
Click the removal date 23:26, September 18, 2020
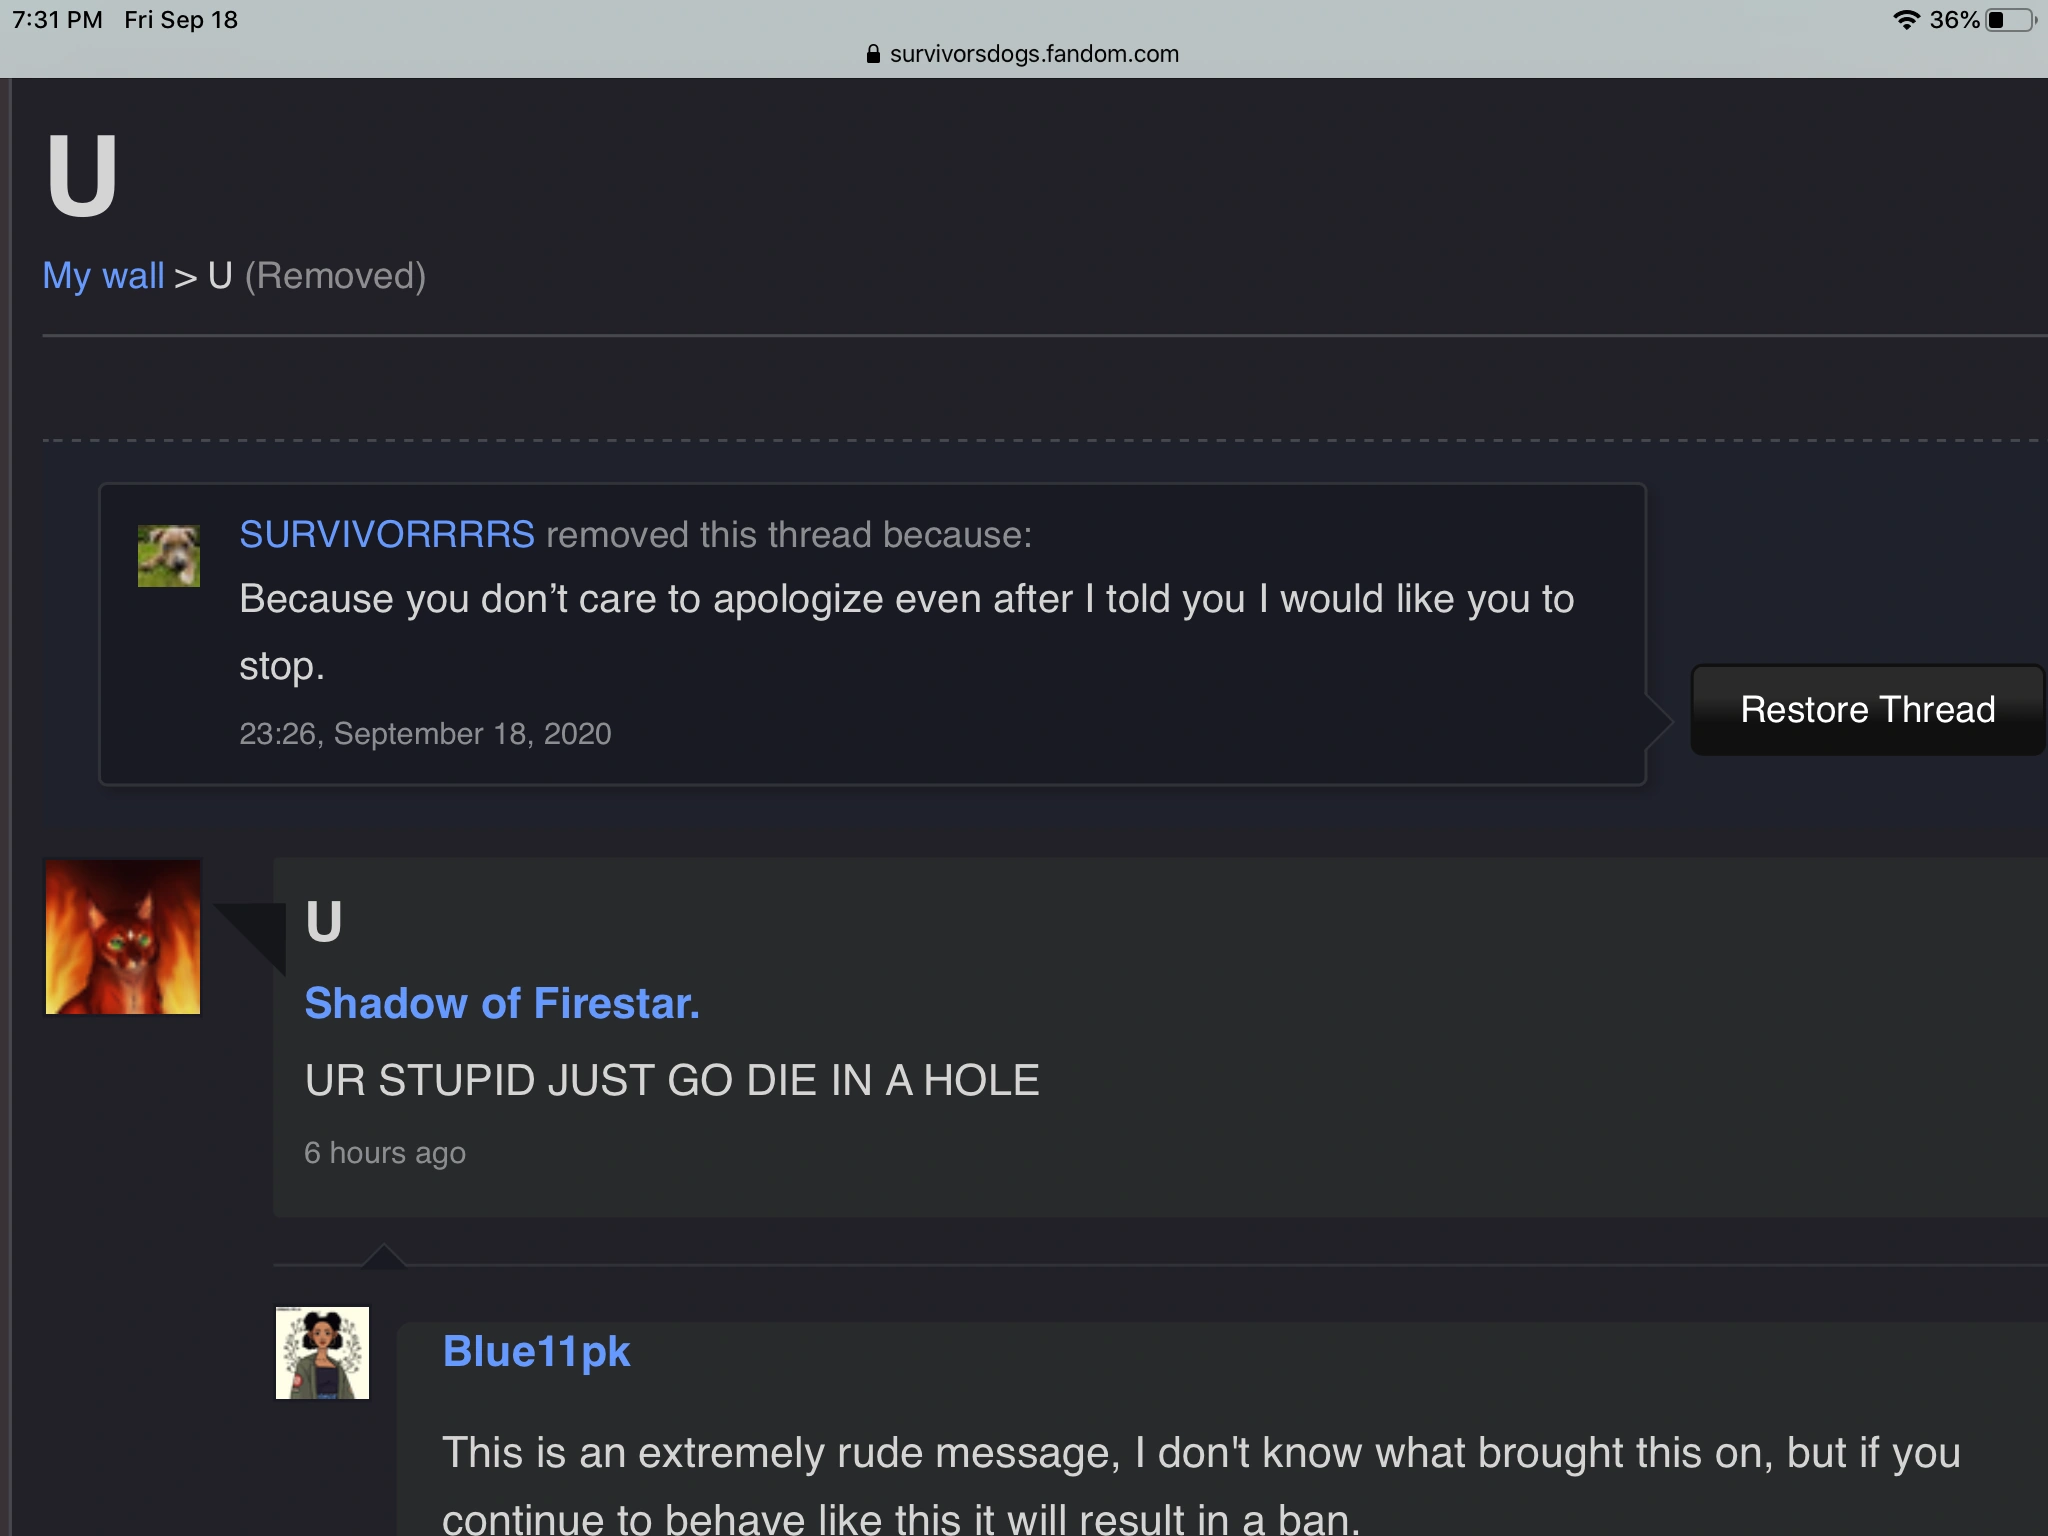point(425,734)
